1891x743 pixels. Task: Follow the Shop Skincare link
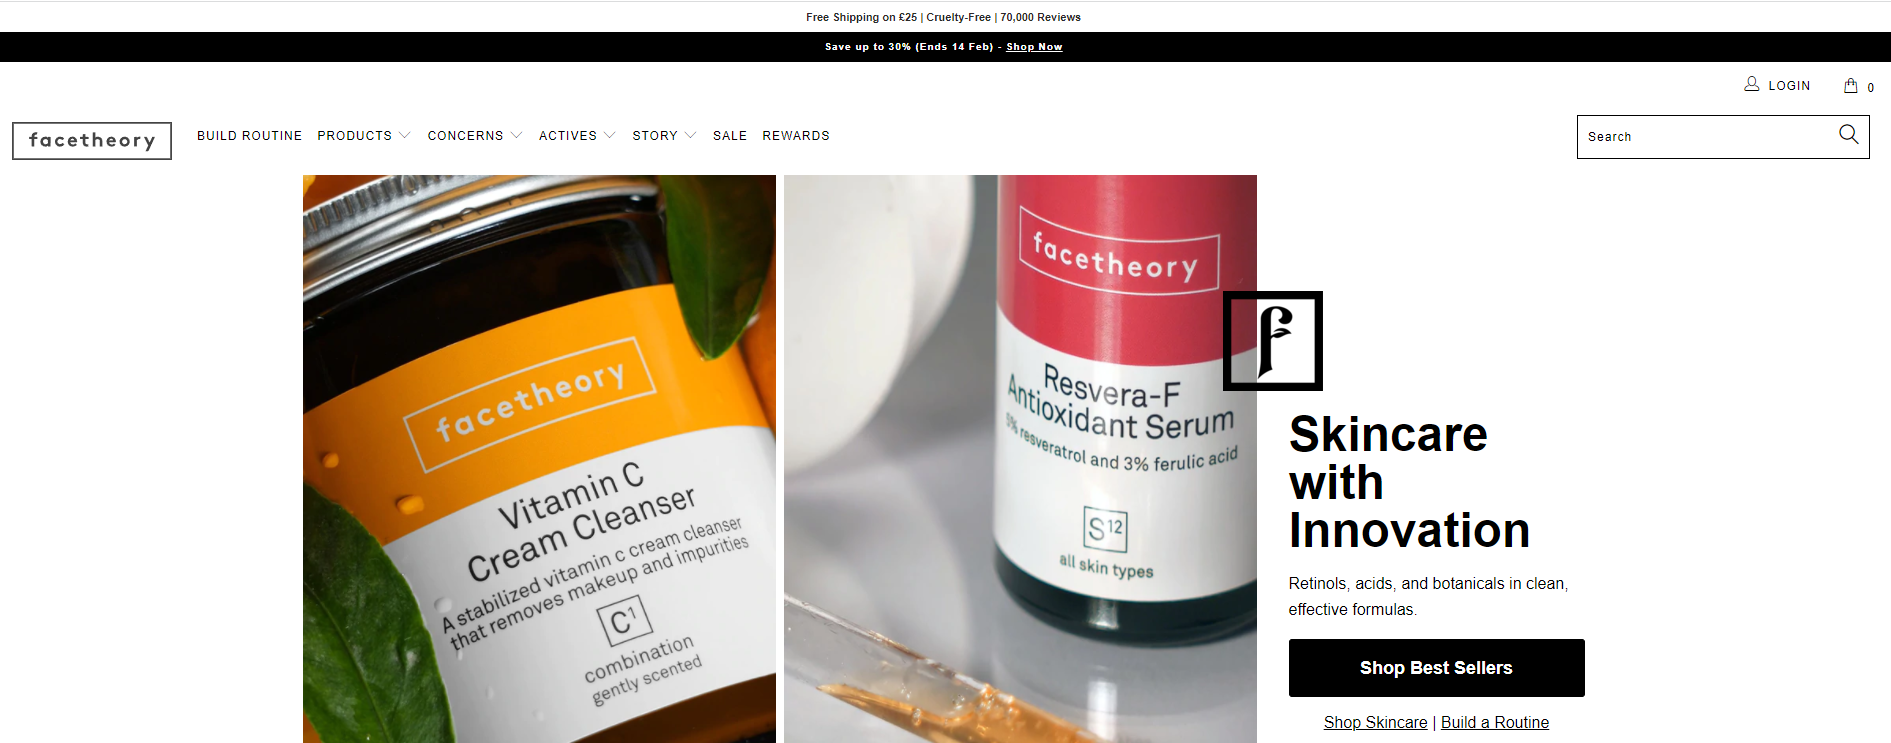[x=1375, y=722]
